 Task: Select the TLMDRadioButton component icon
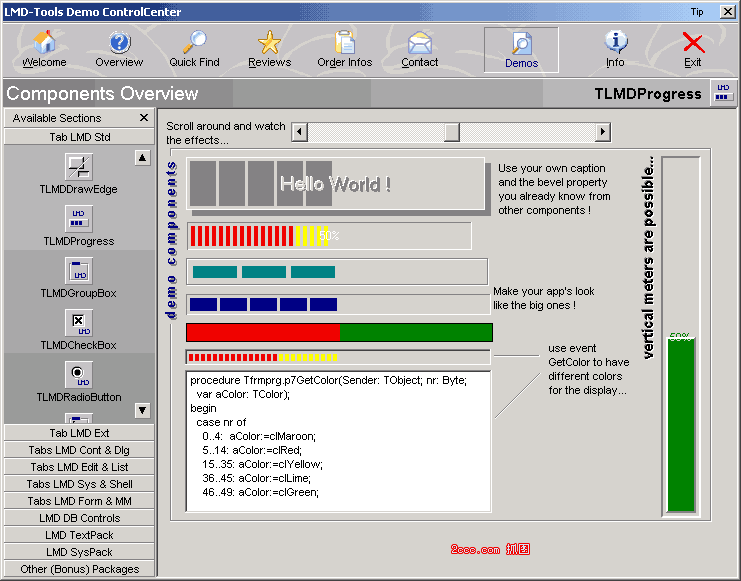pos(78,374)
